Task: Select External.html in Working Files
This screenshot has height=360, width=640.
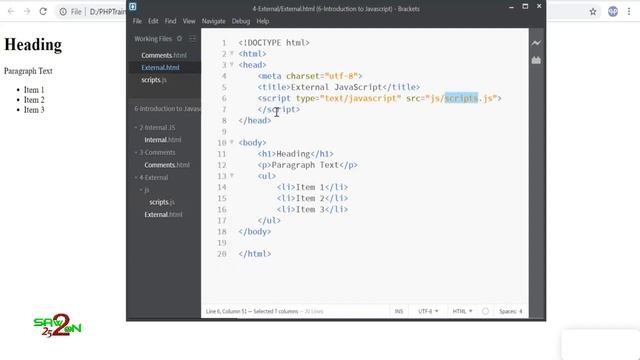Action: [160, 68]
